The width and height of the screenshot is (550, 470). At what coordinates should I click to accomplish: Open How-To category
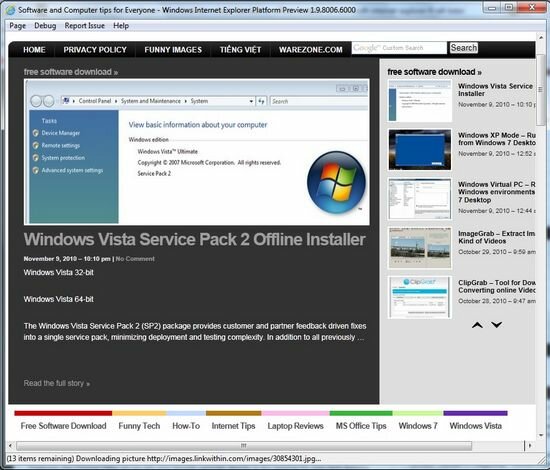coord(186,426)
